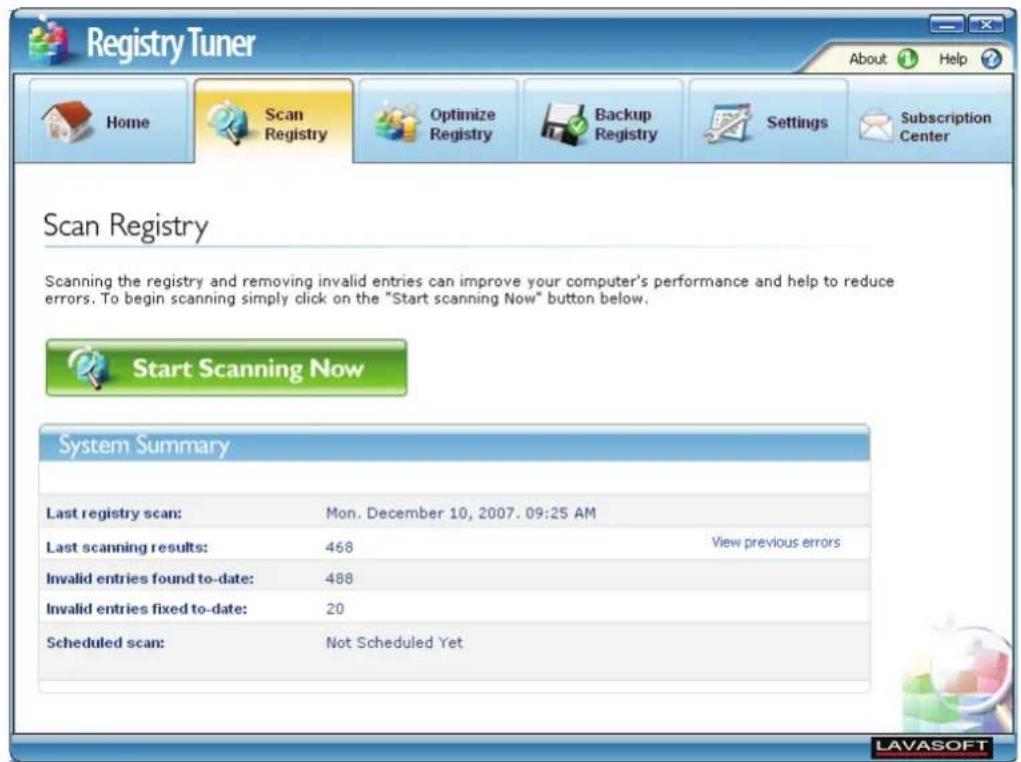Screen dimensions: 1021x762
Task: Click the blue Help question mark icon
Action: tap(991, 59)
